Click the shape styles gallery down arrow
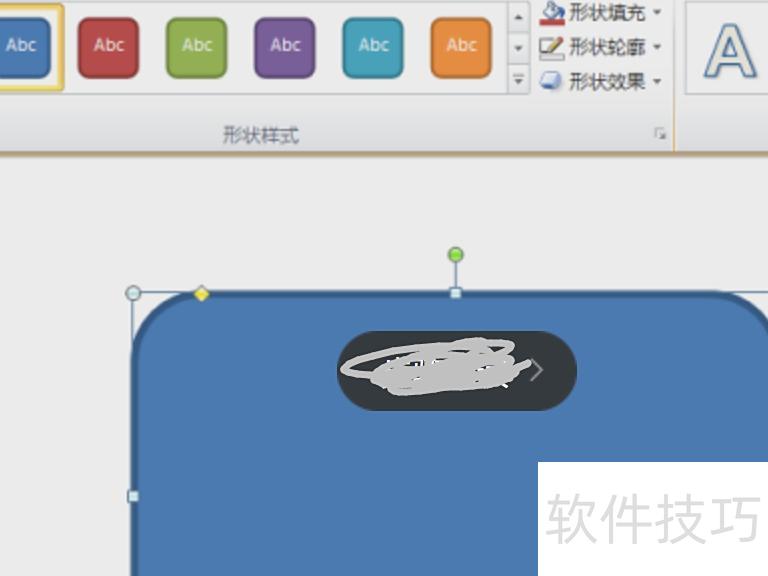The width and height of the screenshot is (768, 576). [x=518, y=48]
